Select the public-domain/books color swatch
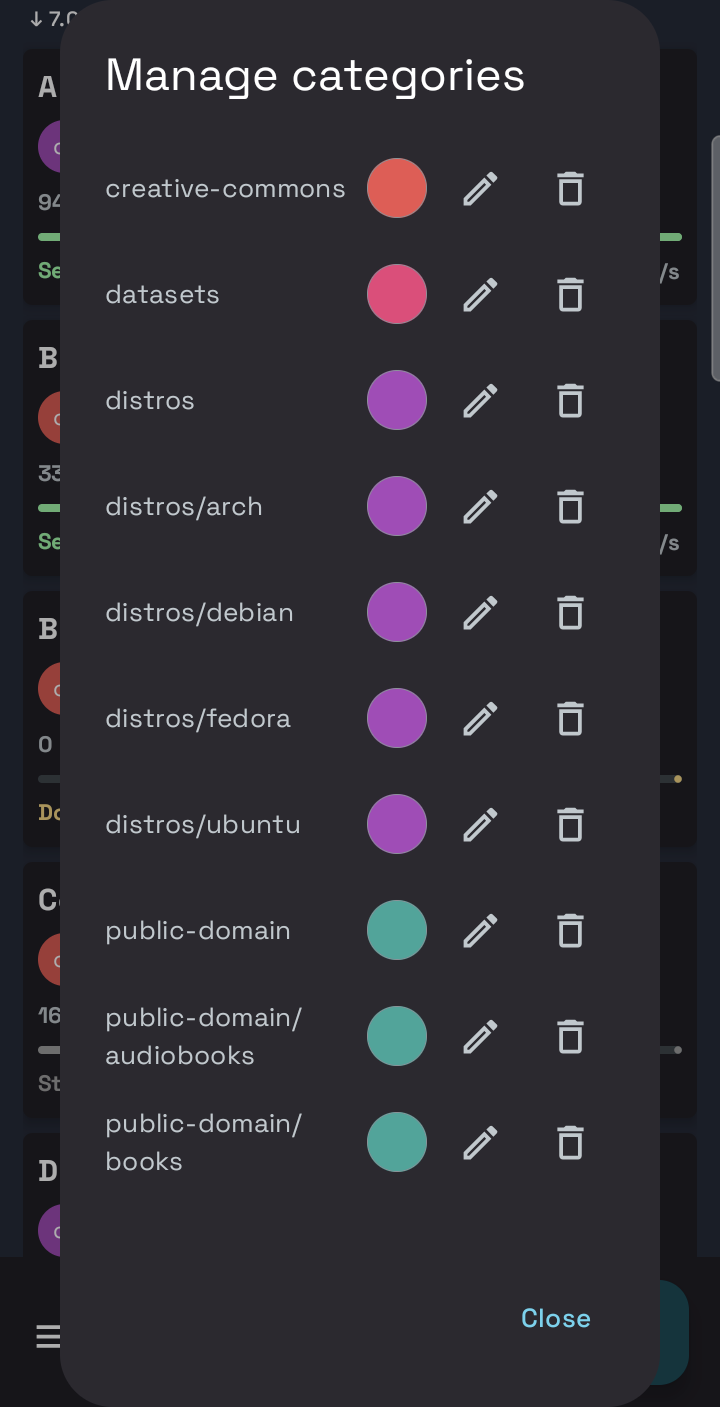This screenshot has width=720, height=1407. click(x=397, y=1142)
